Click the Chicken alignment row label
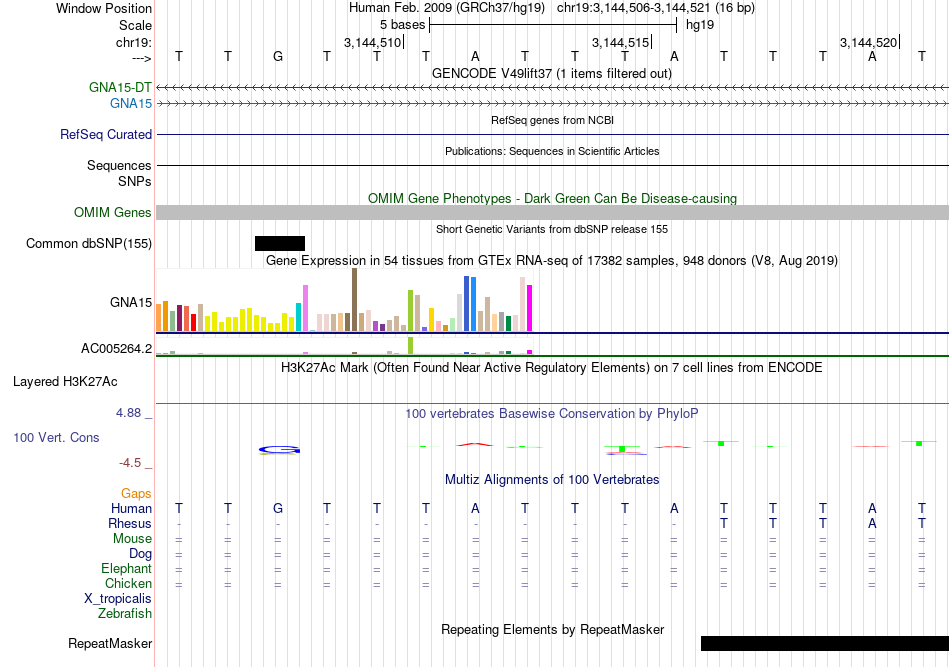Image resolution: width=950 pixels, height=667 pixels. pyautogui.click(x=128, y=583)
